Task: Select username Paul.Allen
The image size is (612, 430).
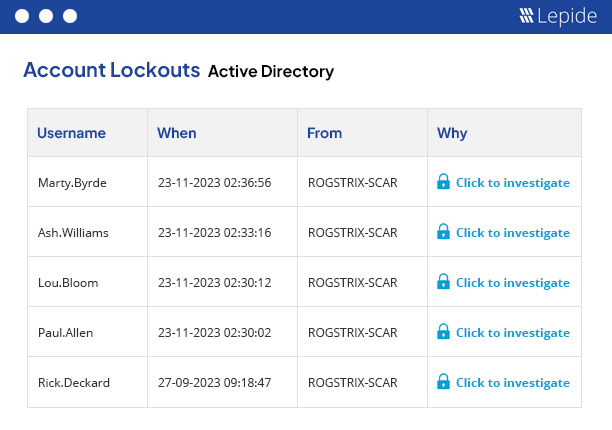Action: (66, 333)
